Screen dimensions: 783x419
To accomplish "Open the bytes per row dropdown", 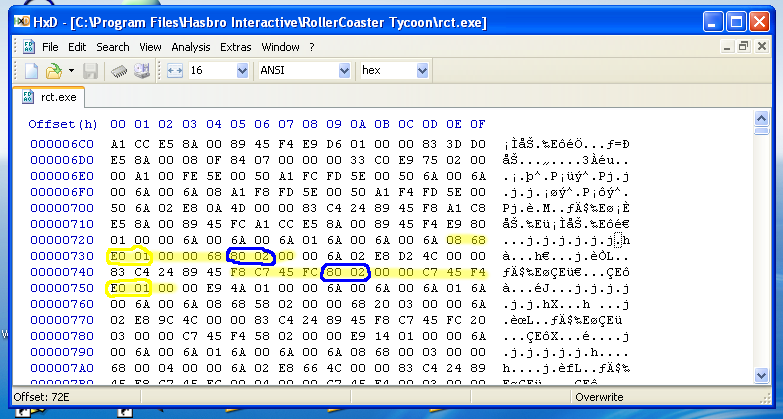I will click(243, 71).
